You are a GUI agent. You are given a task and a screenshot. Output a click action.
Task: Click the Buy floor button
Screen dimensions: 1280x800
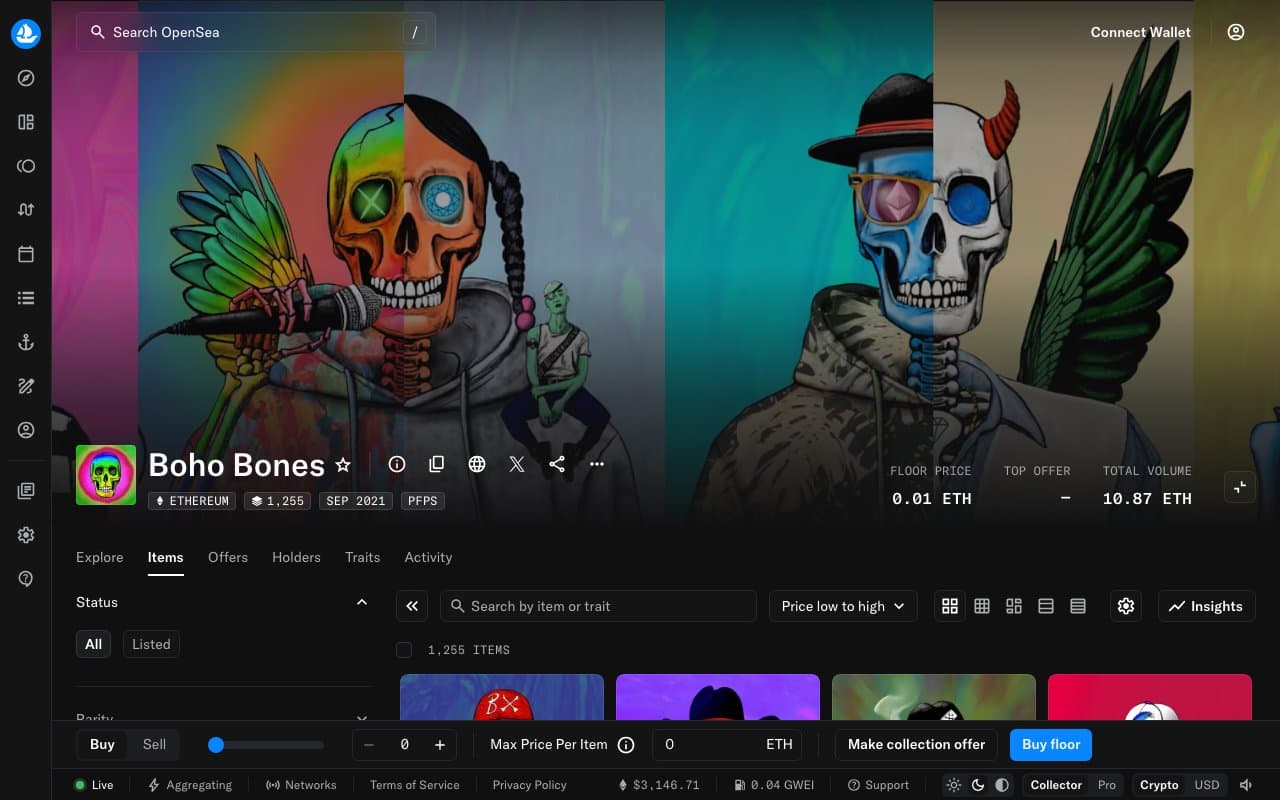(1051, 744)
